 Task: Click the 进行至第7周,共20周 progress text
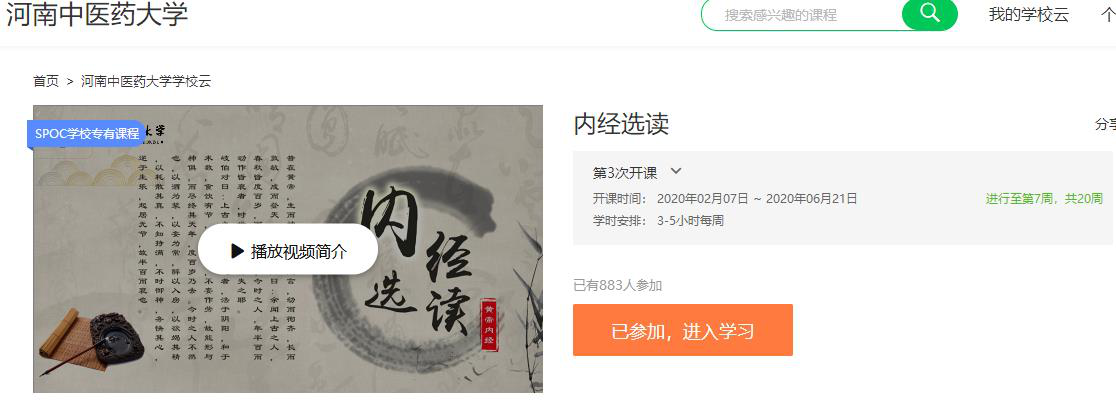[1044, 199]
